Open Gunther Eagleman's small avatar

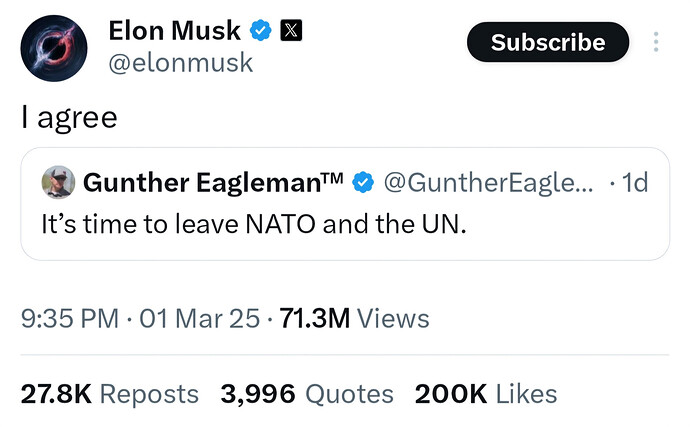coord(58,182)
